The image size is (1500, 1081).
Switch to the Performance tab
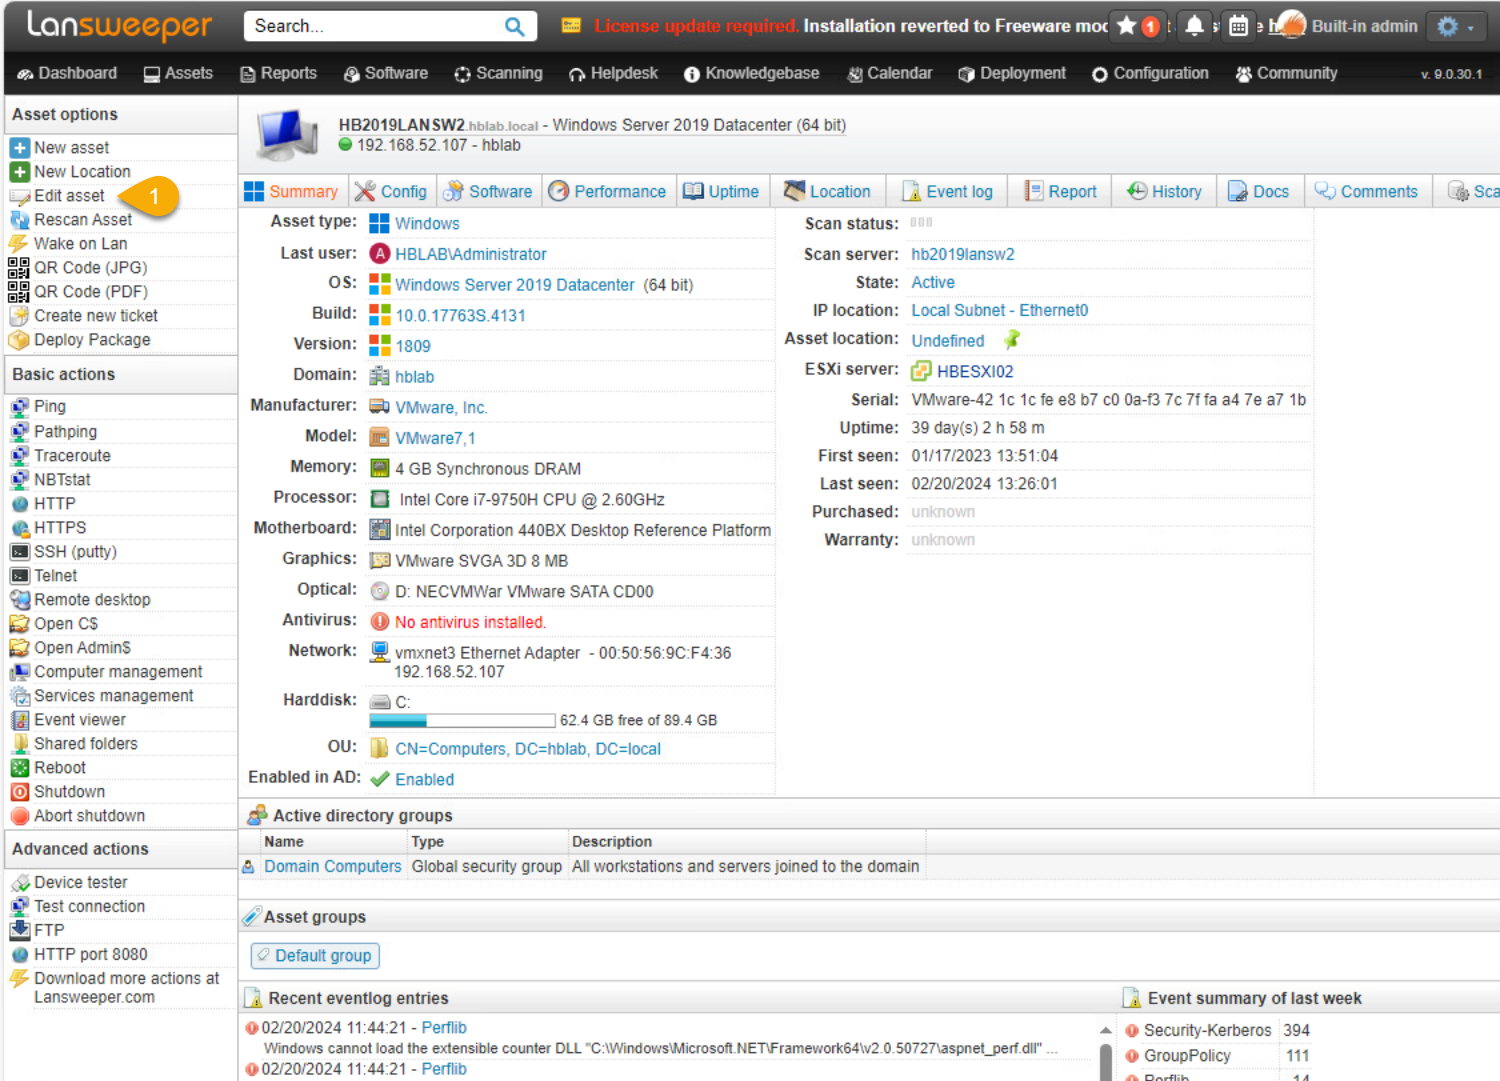(x=607, y=191)
